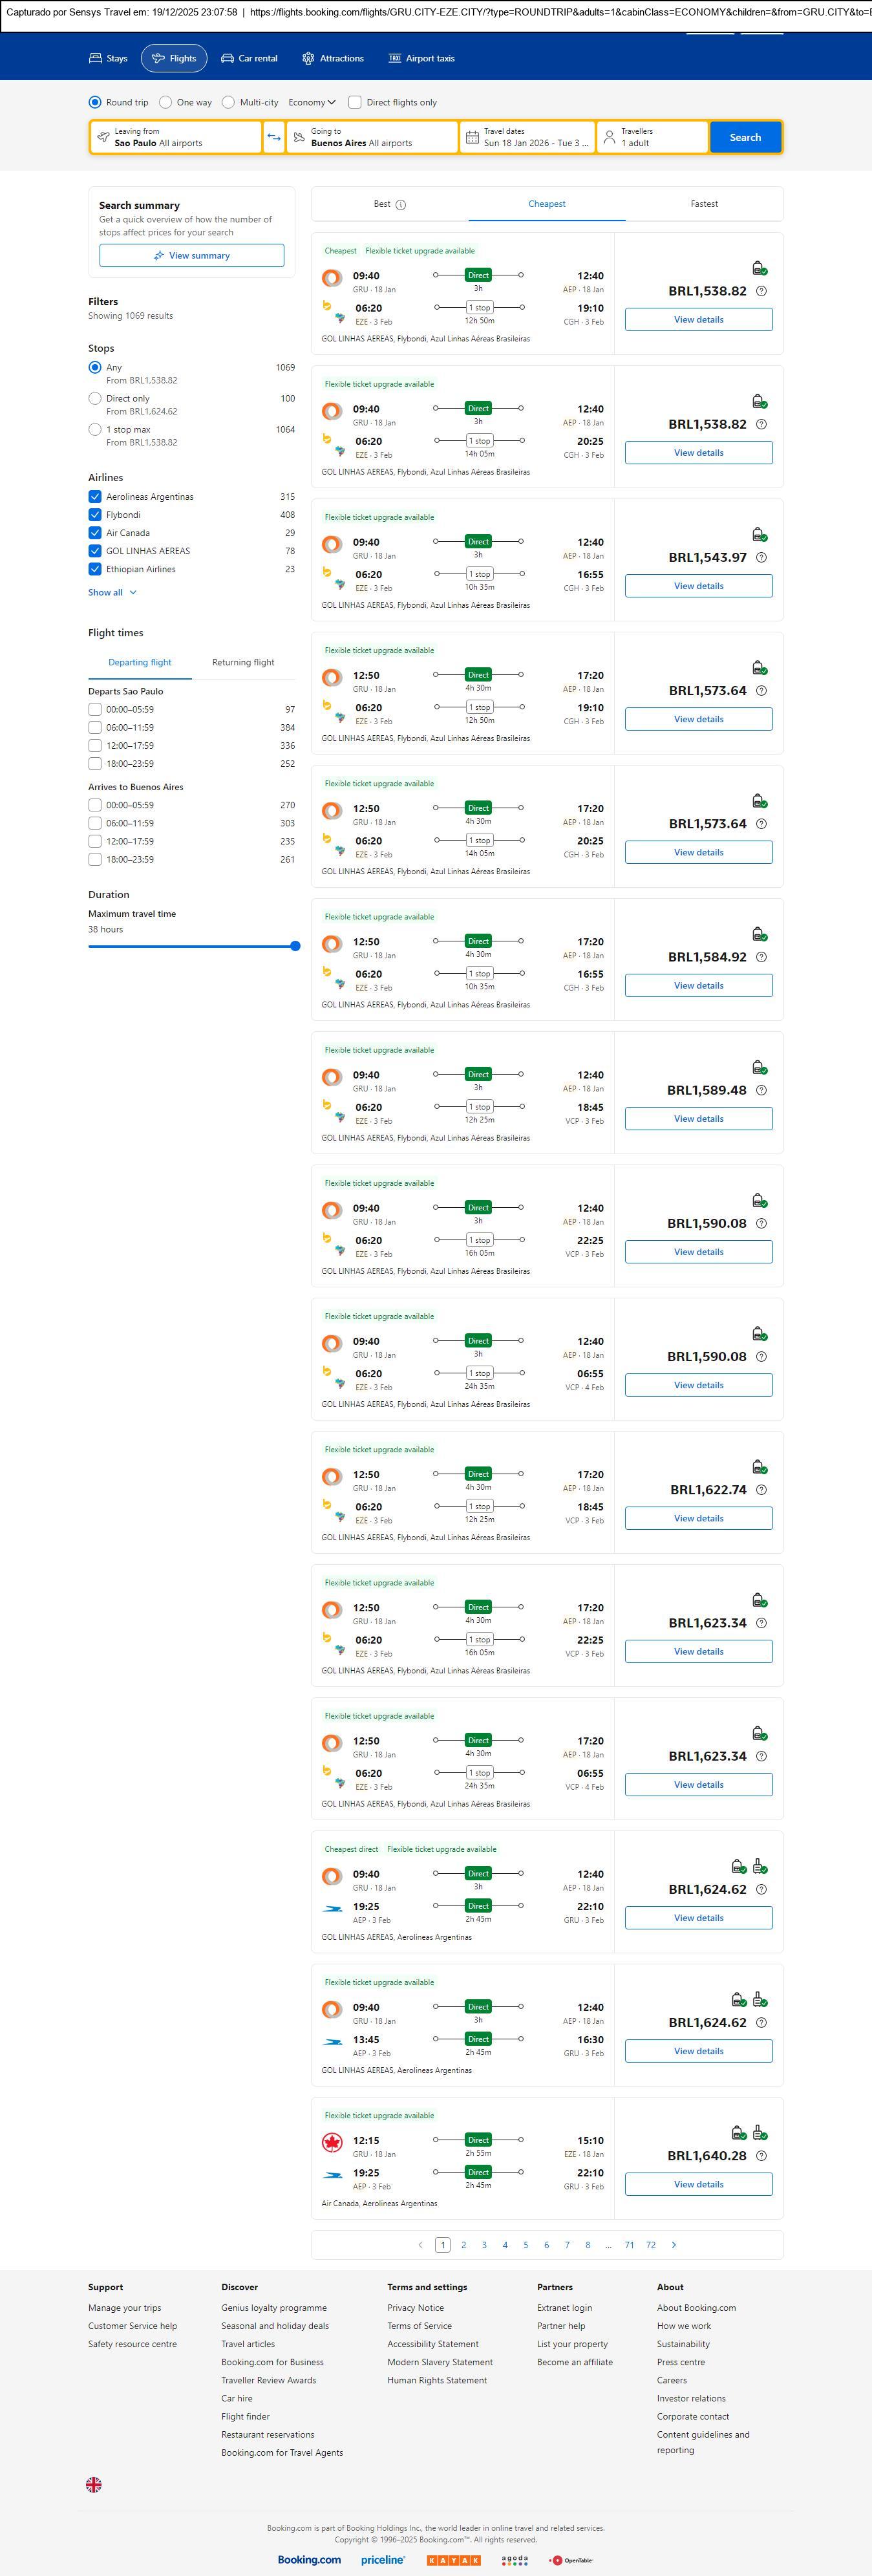Screen dimensions: 872x2576
Task: Open the Economy cabin class dropdown
Action: pos(312,102)
